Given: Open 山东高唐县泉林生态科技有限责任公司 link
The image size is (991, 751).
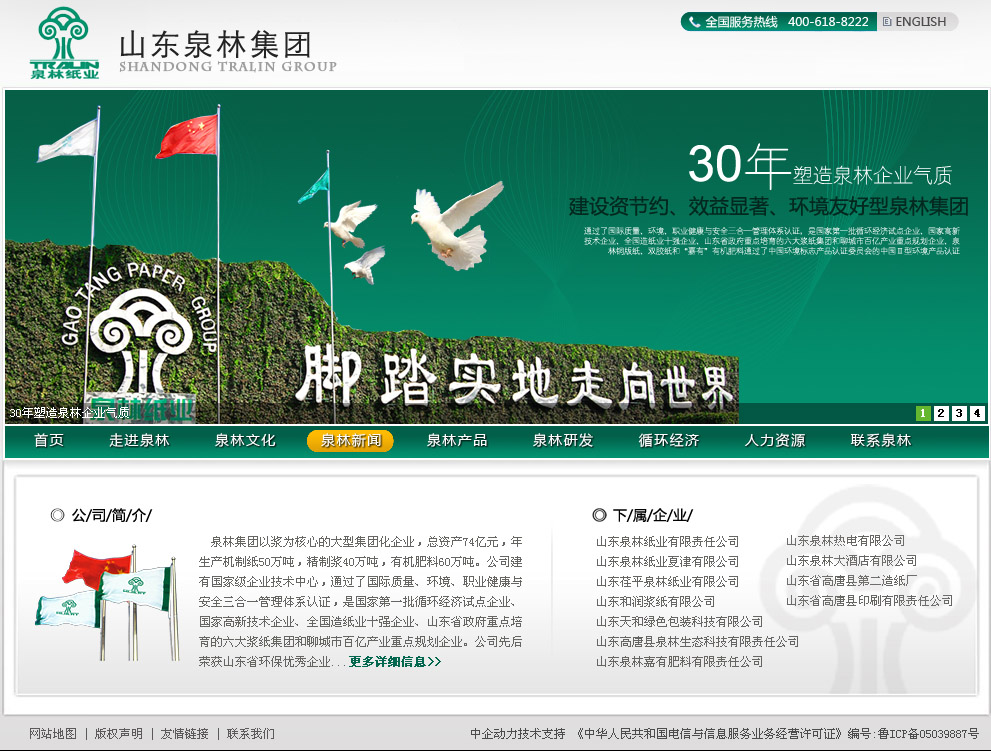Looking at the screenshot, I should pyautogui.click(x=697, y=642).
